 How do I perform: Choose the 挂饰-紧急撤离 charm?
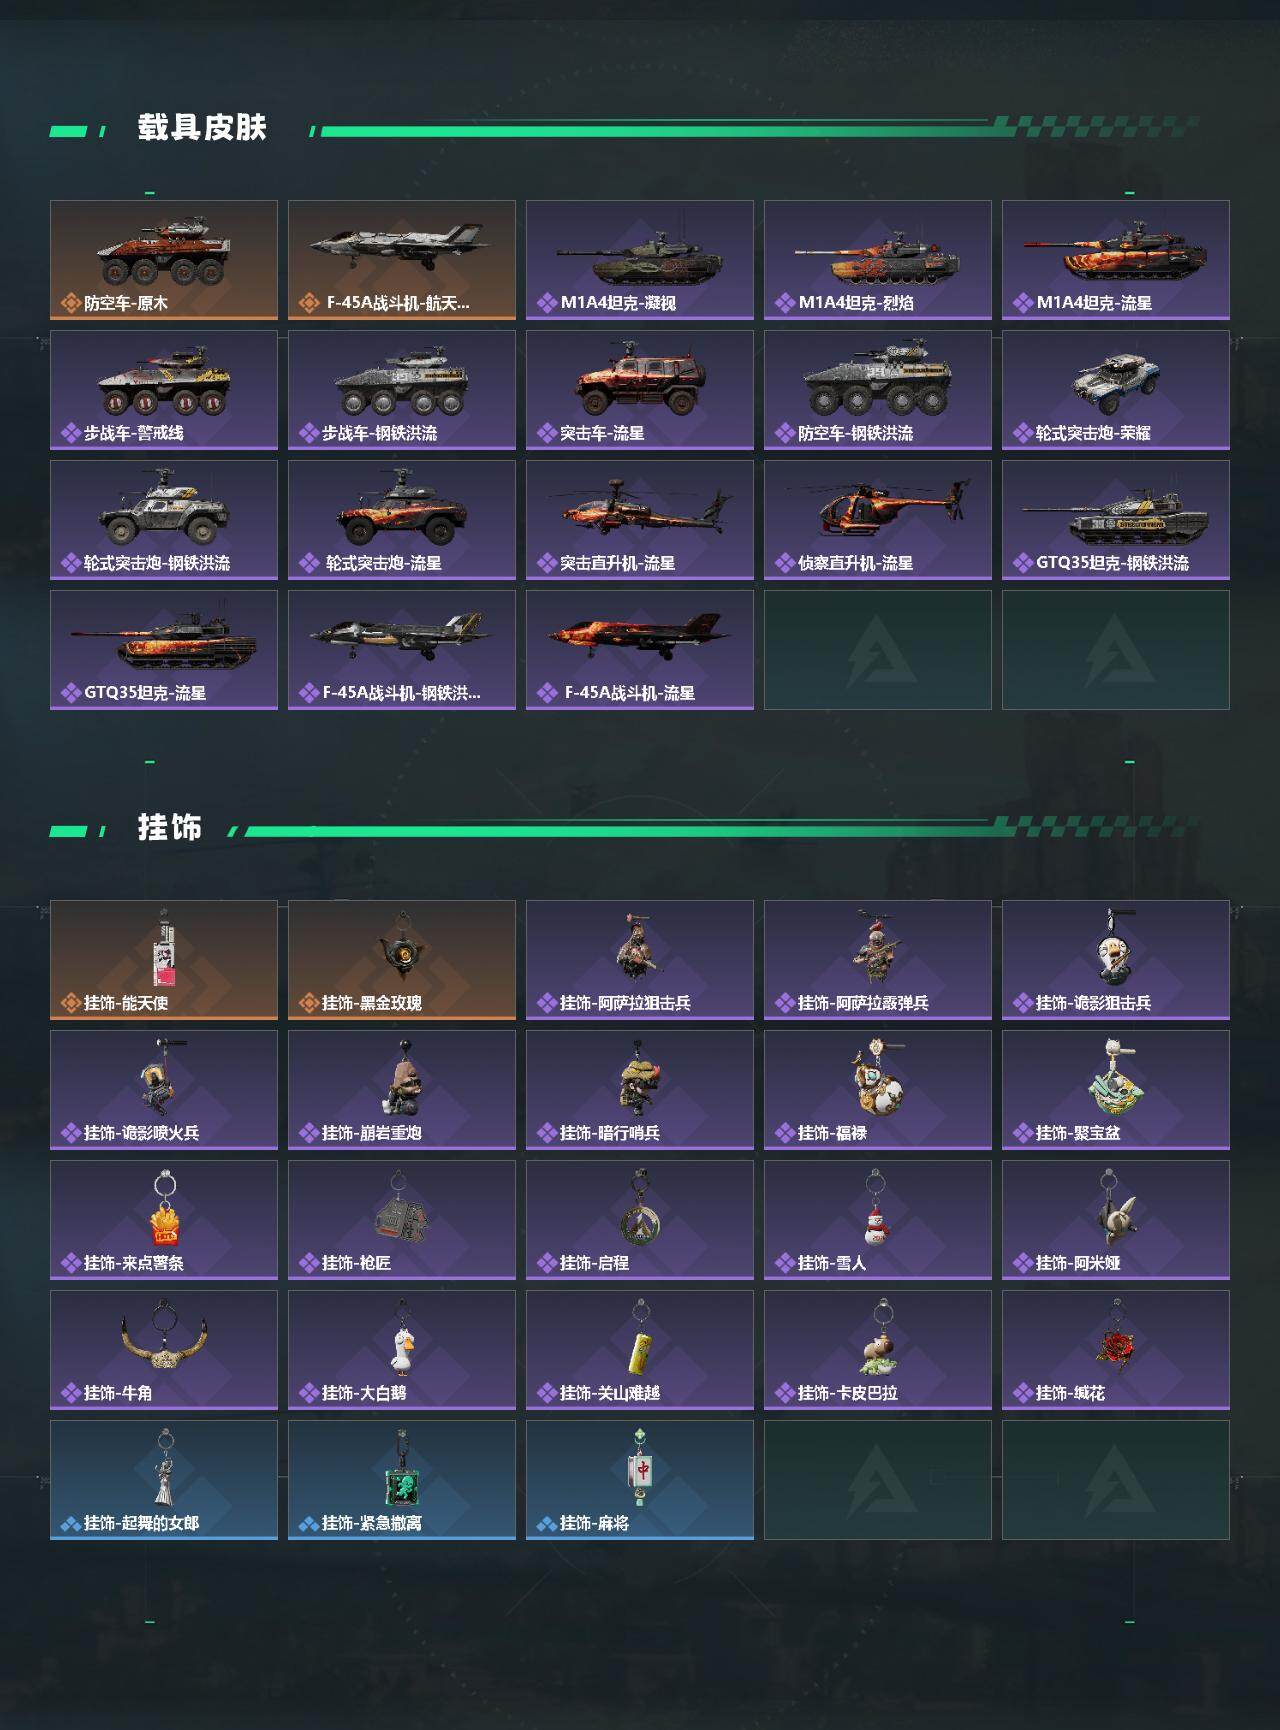[402, 1480]
